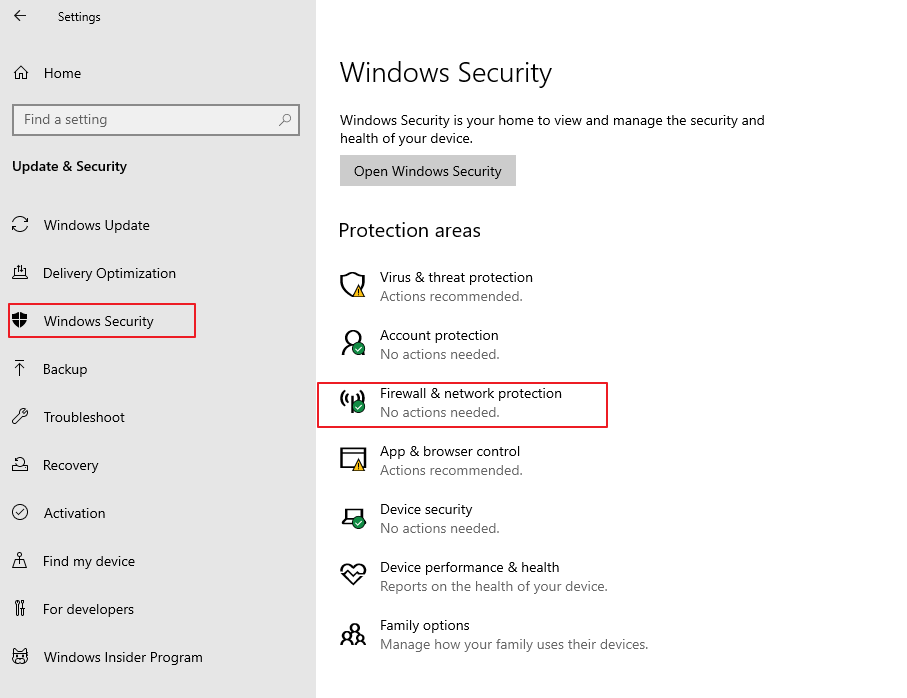907x698 pixels.
Task: Select Delivery Optimization menu item
Action: pyautogui.click(x=109, y=273)
